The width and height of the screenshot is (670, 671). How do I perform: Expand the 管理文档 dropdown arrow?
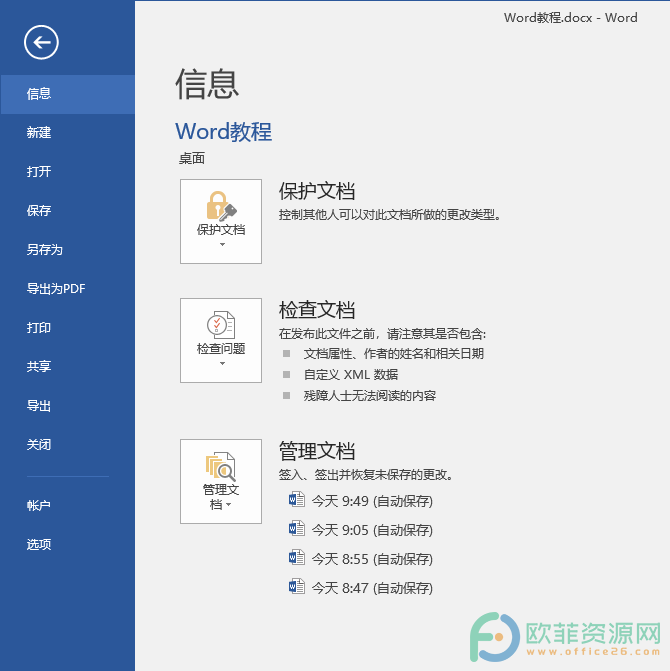[228, 505]
